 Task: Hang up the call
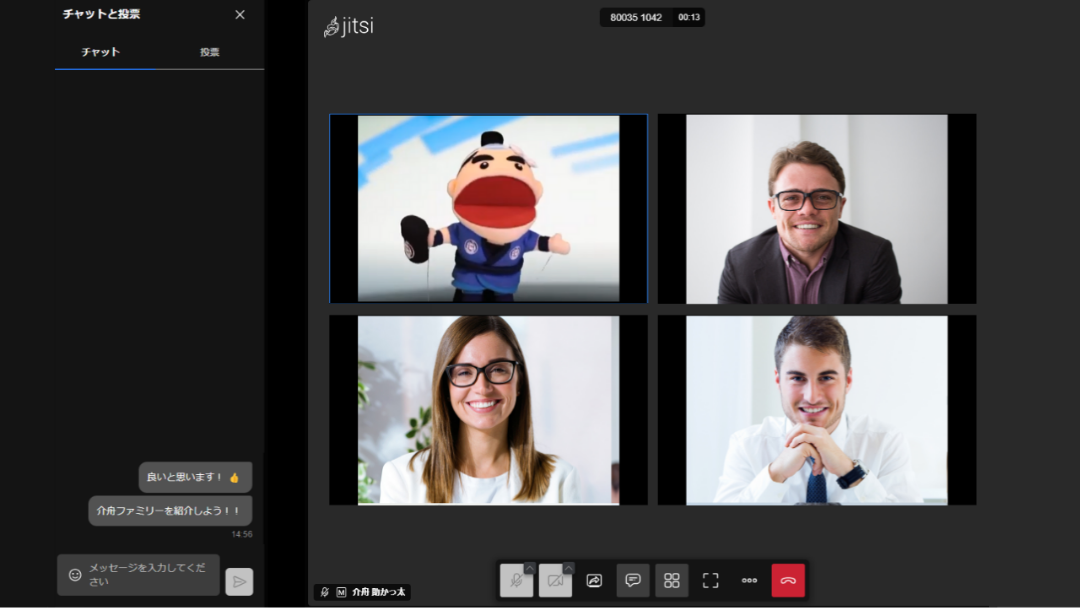click(x=788, y=580)
